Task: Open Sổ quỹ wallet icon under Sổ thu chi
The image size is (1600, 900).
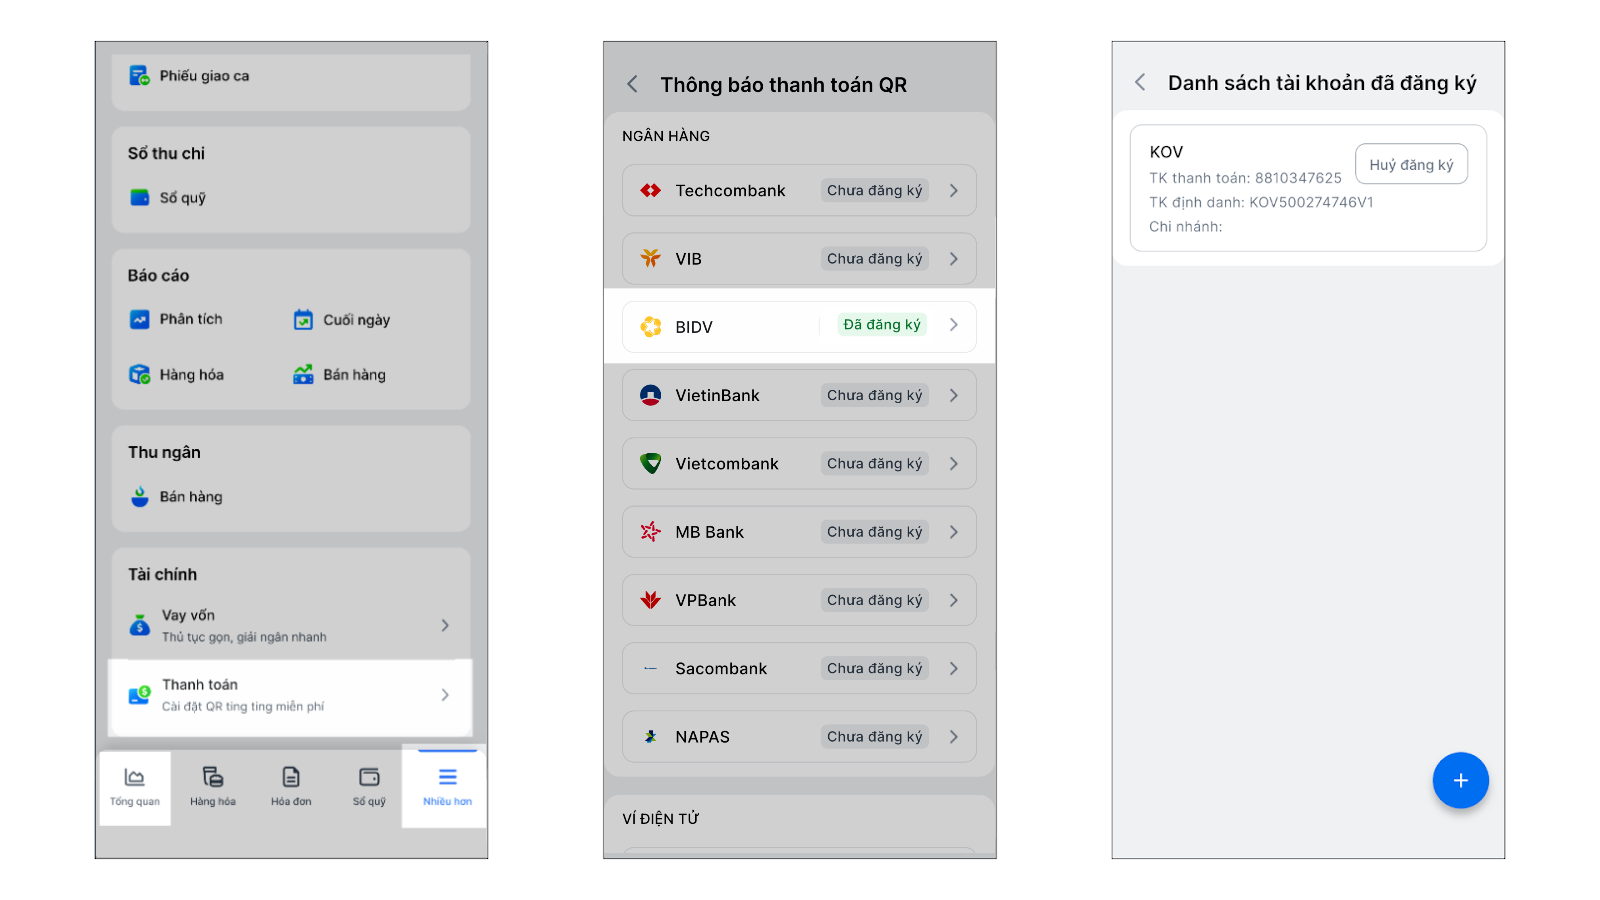Action: click(140, 197)
